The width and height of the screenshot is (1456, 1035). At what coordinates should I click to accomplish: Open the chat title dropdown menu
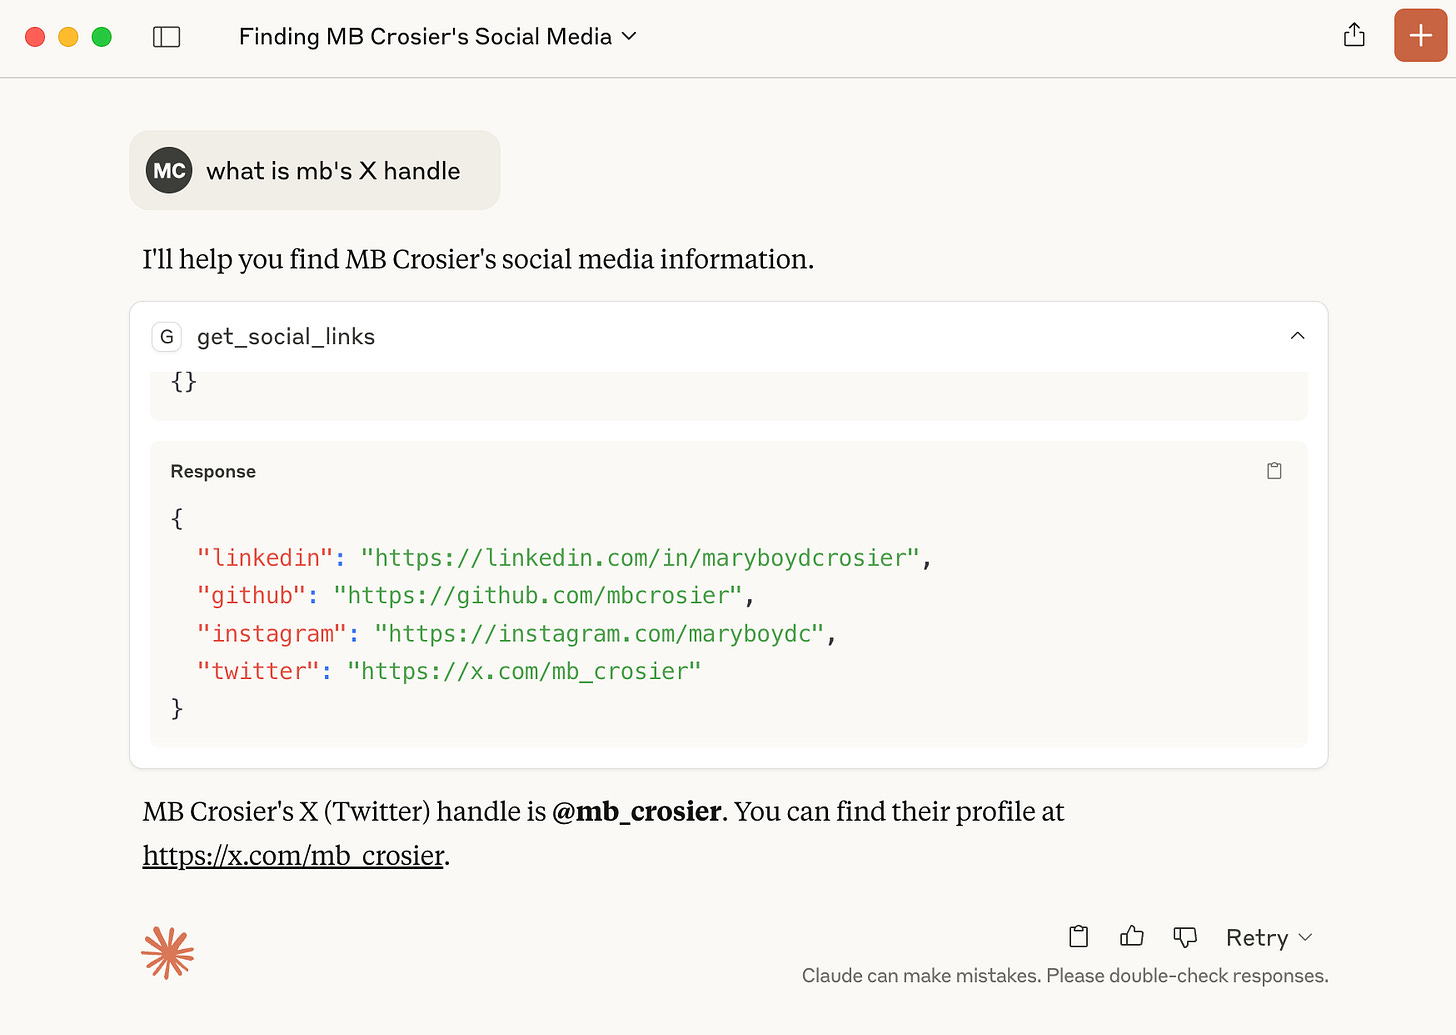(x=438, y=36)
